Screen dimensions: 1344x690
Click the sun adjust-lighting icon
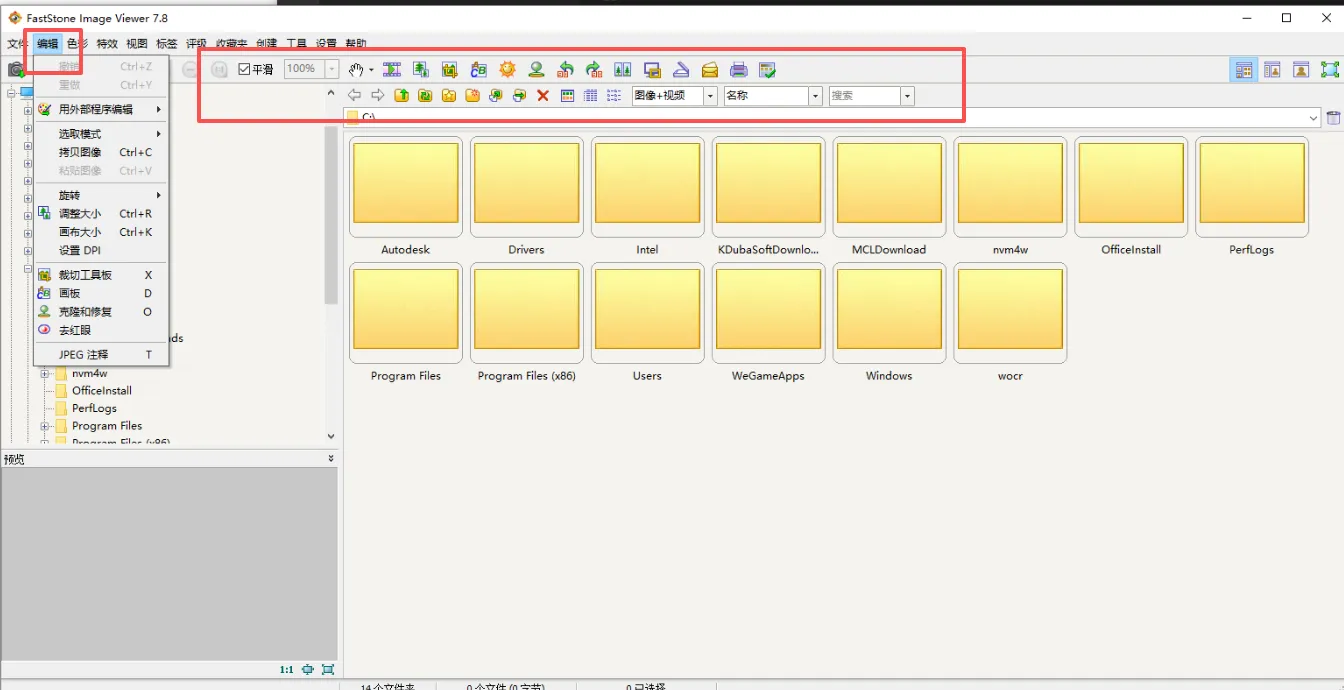click(507, 69)
